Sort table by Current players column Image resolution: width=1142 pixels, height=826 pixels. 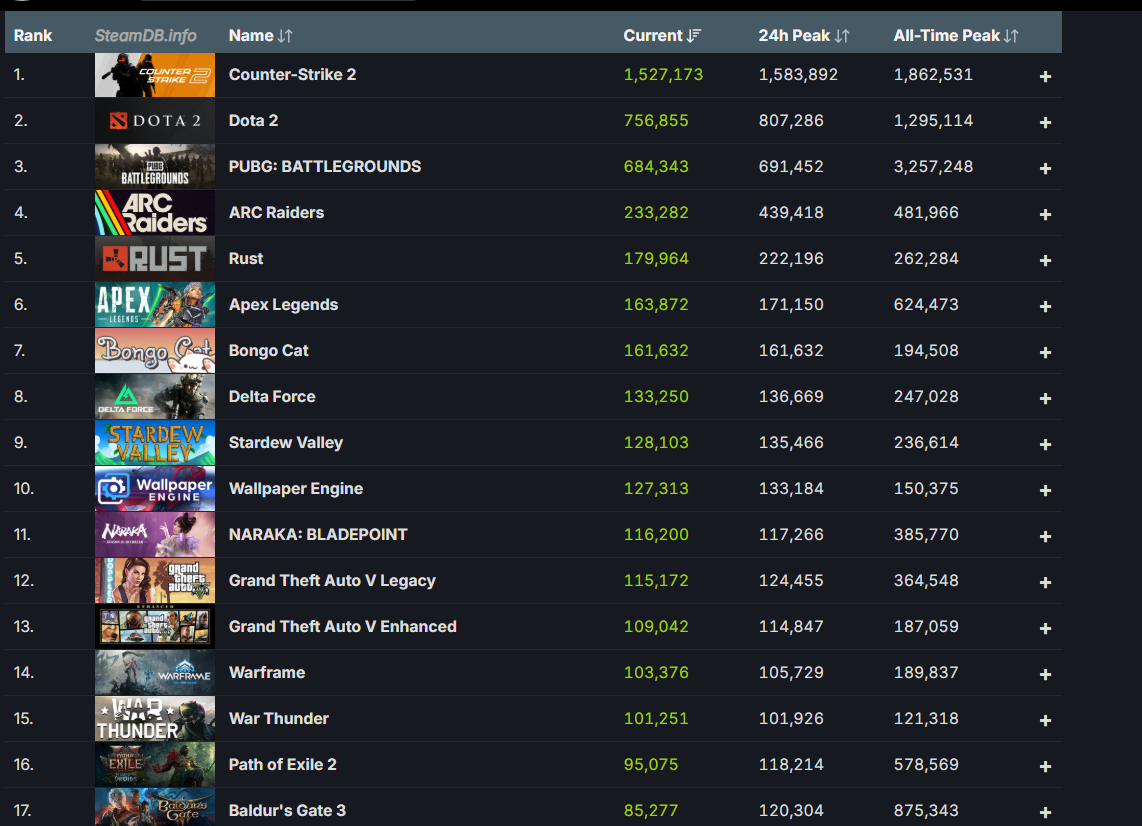pos(661,36)
